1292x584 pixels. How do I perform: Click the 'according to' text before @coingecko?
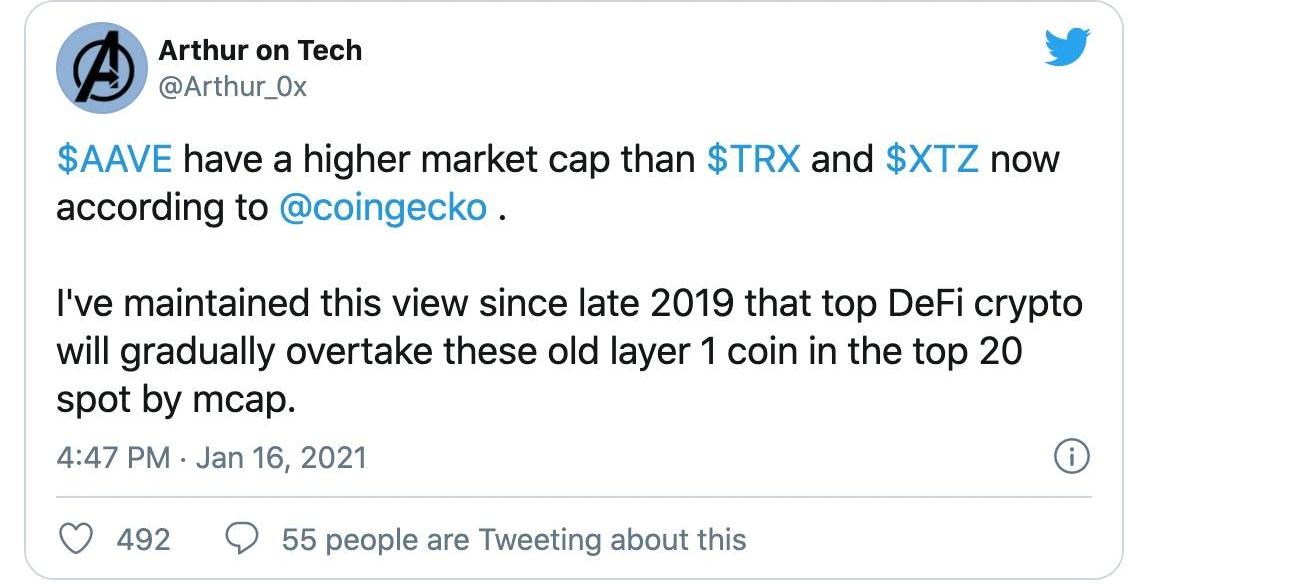[162, 208]
